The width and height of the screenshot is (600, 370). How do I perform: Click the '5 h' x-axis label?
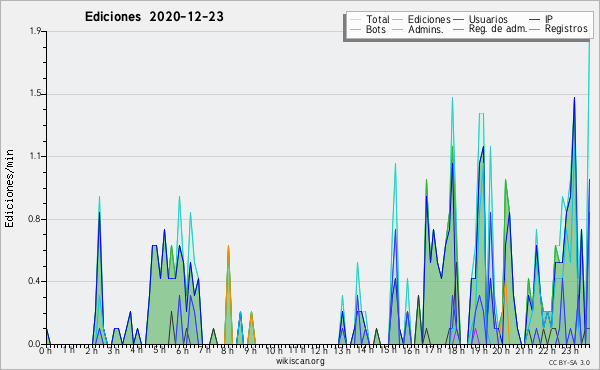point(159,350)
